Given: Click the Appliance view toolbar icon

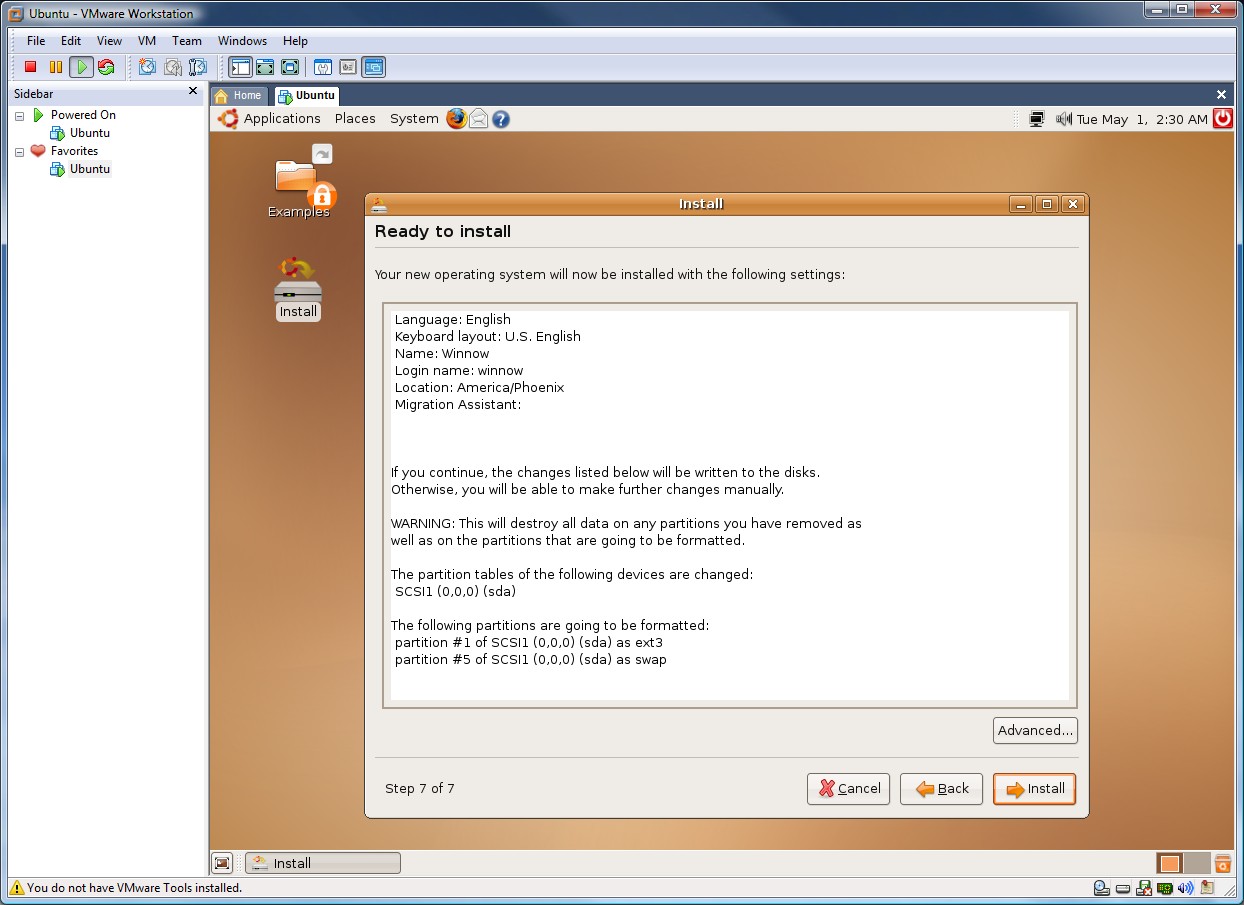Looking at the screenshot, I should click(x=348, y=67).
